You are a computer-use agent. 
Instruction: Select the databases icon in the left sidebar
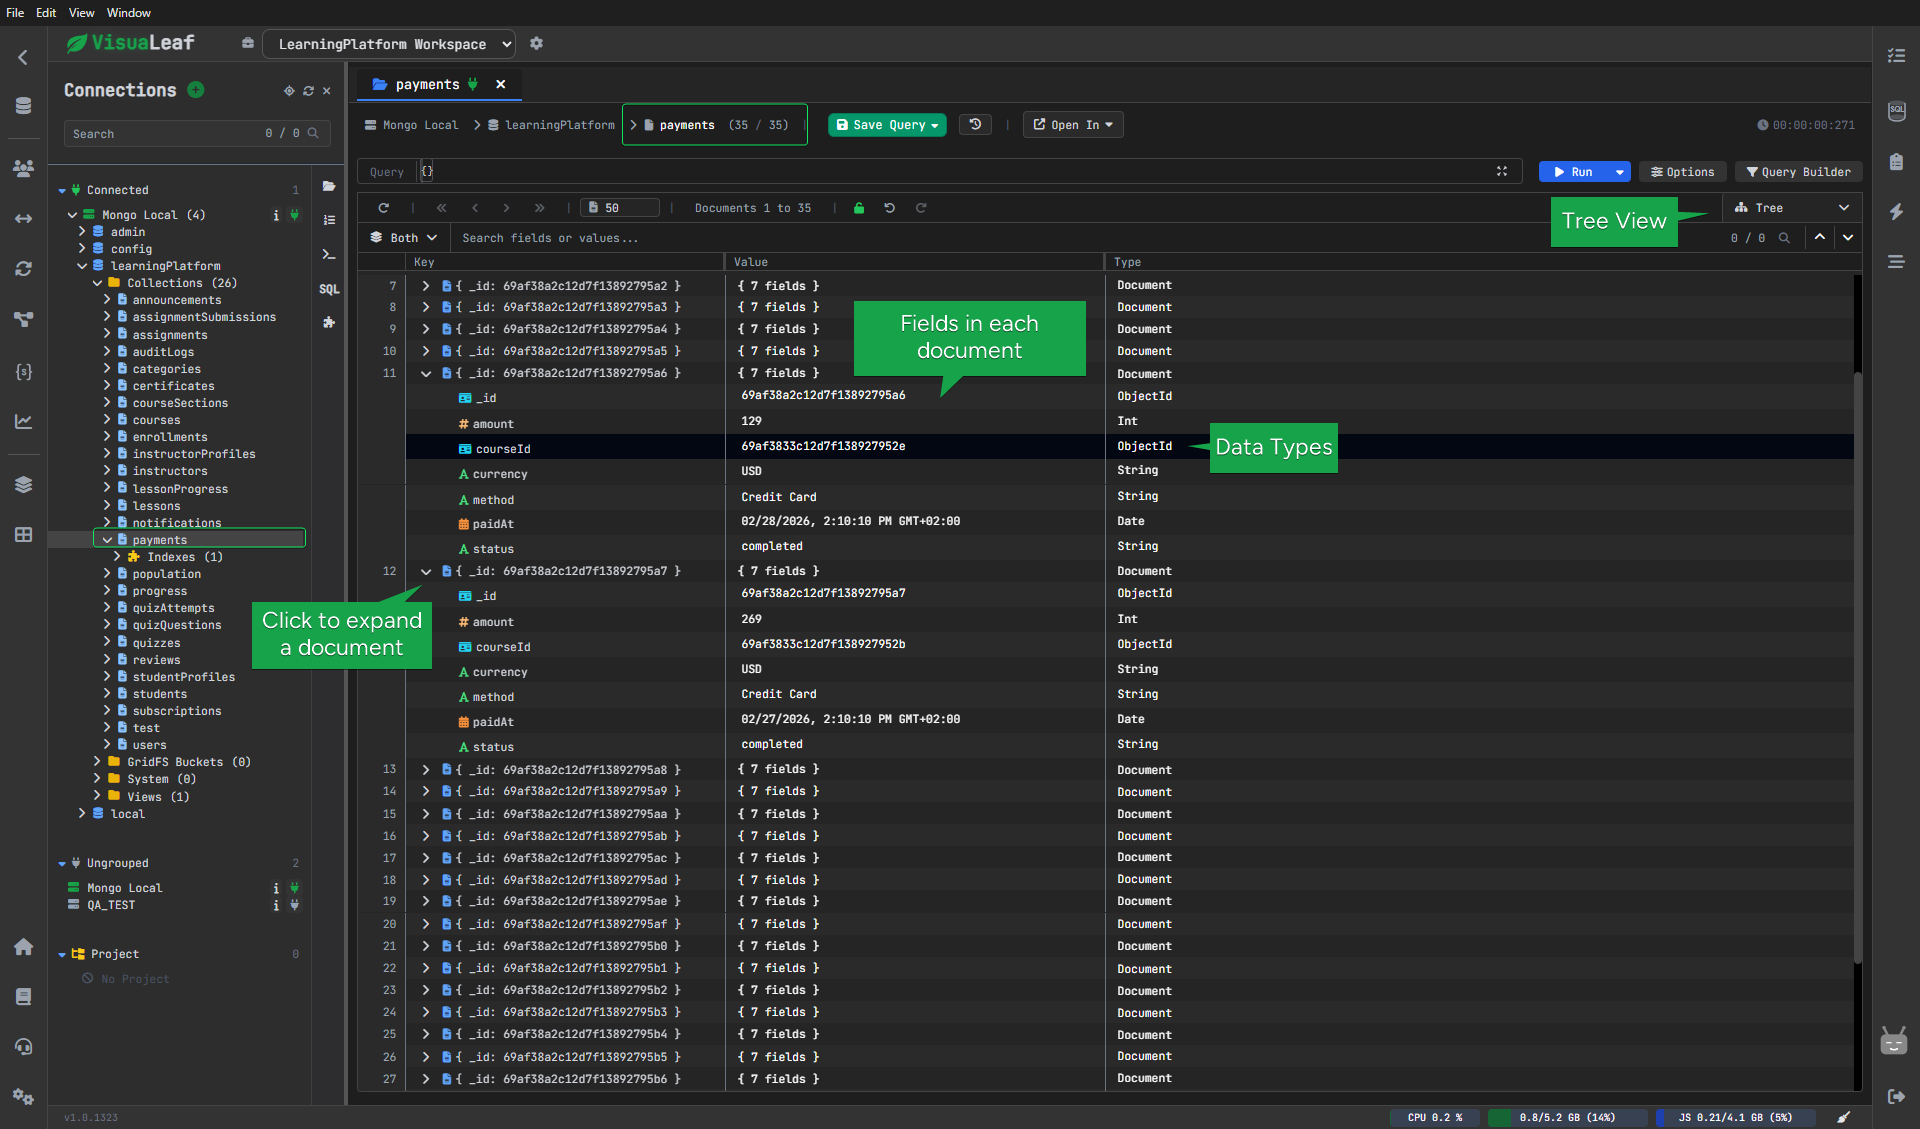tap(23, 105)
